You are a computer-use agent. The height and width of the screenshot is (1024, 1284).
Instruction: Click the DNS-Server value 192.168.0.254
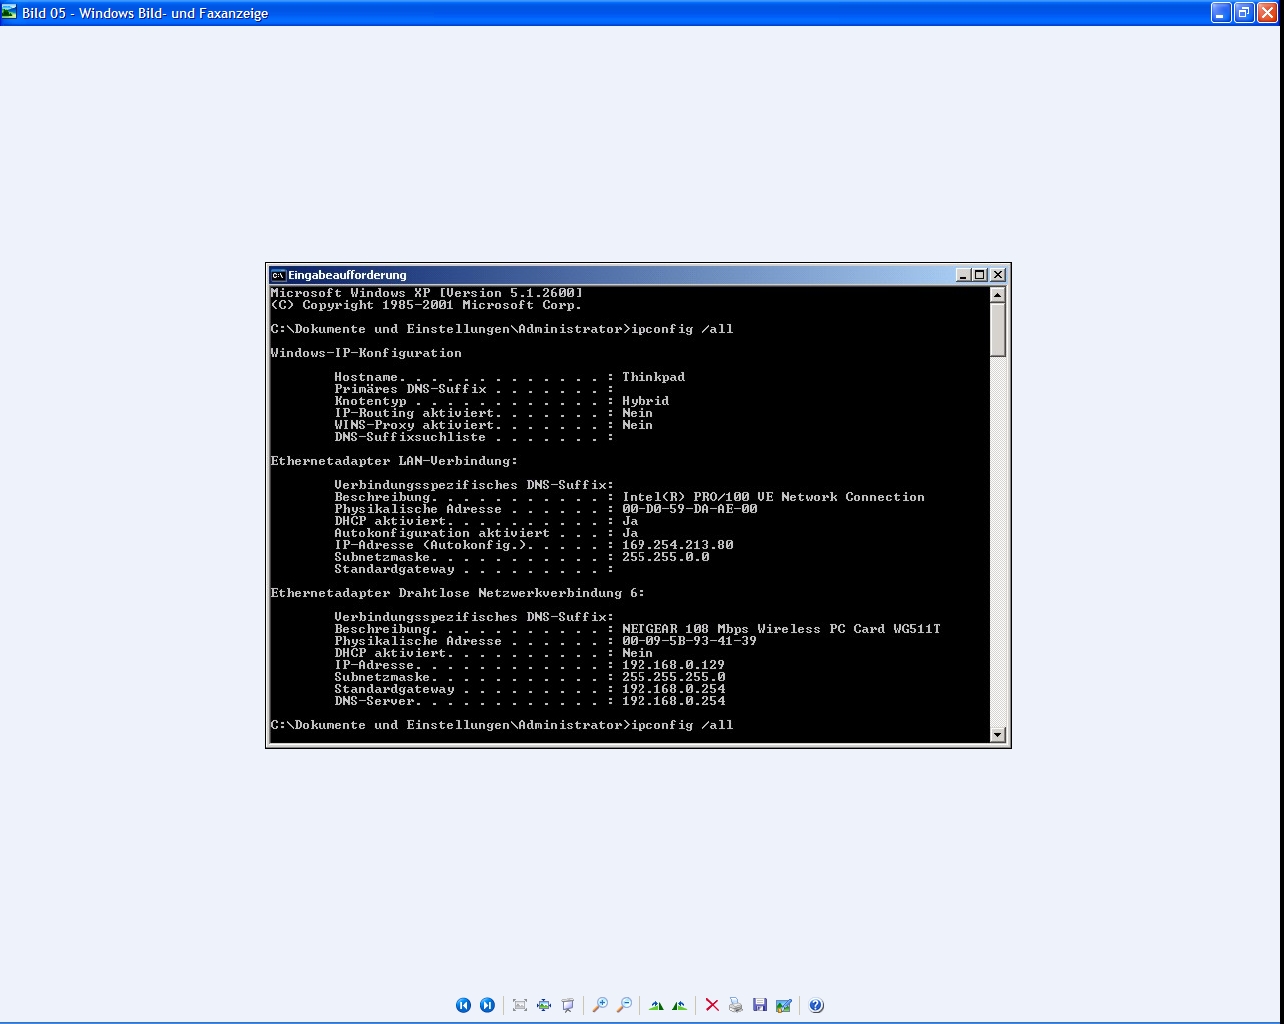click(674, 701)
